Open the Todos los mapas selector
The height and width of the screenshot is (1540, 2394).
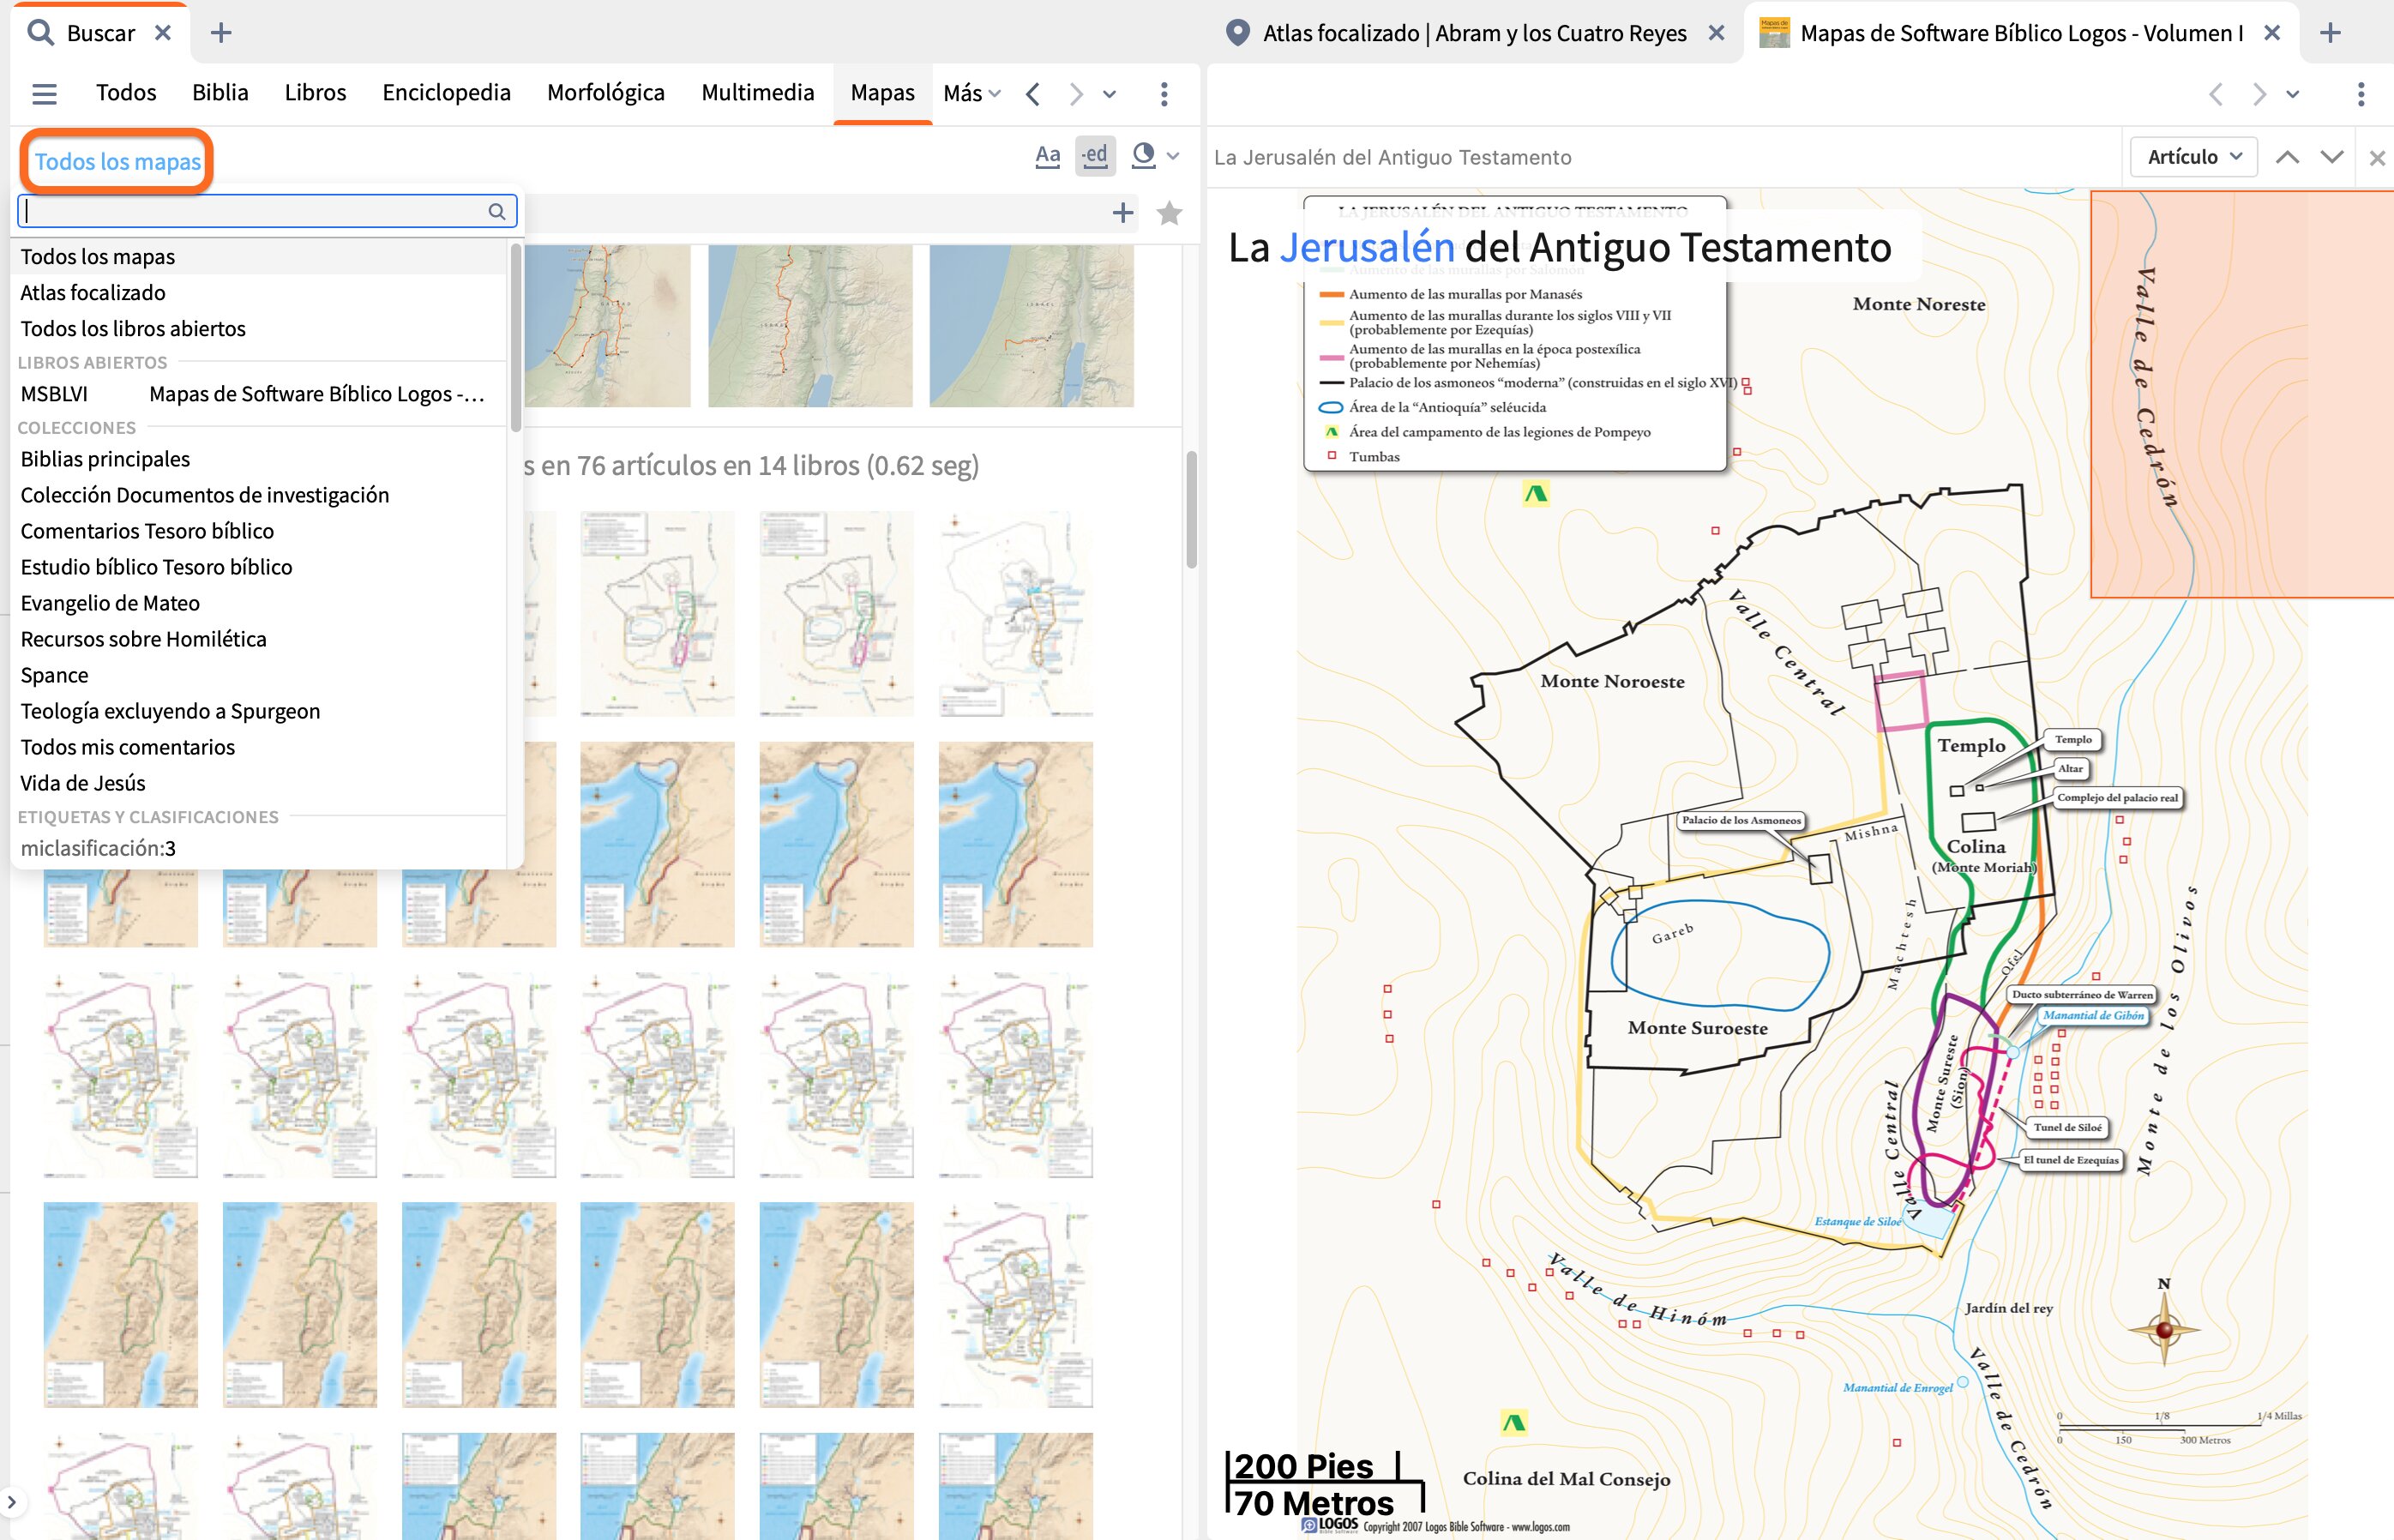[x=117, y=161]
